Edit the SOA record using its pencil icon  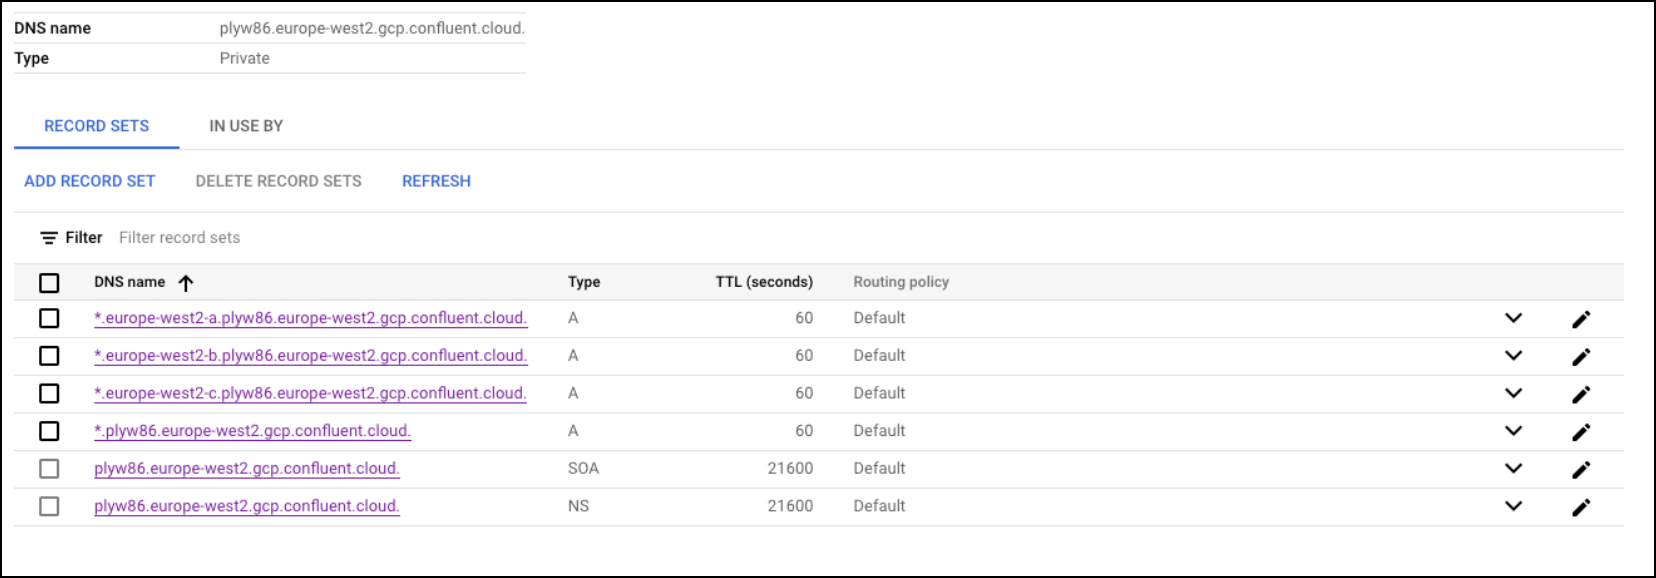click(1583, 468)
